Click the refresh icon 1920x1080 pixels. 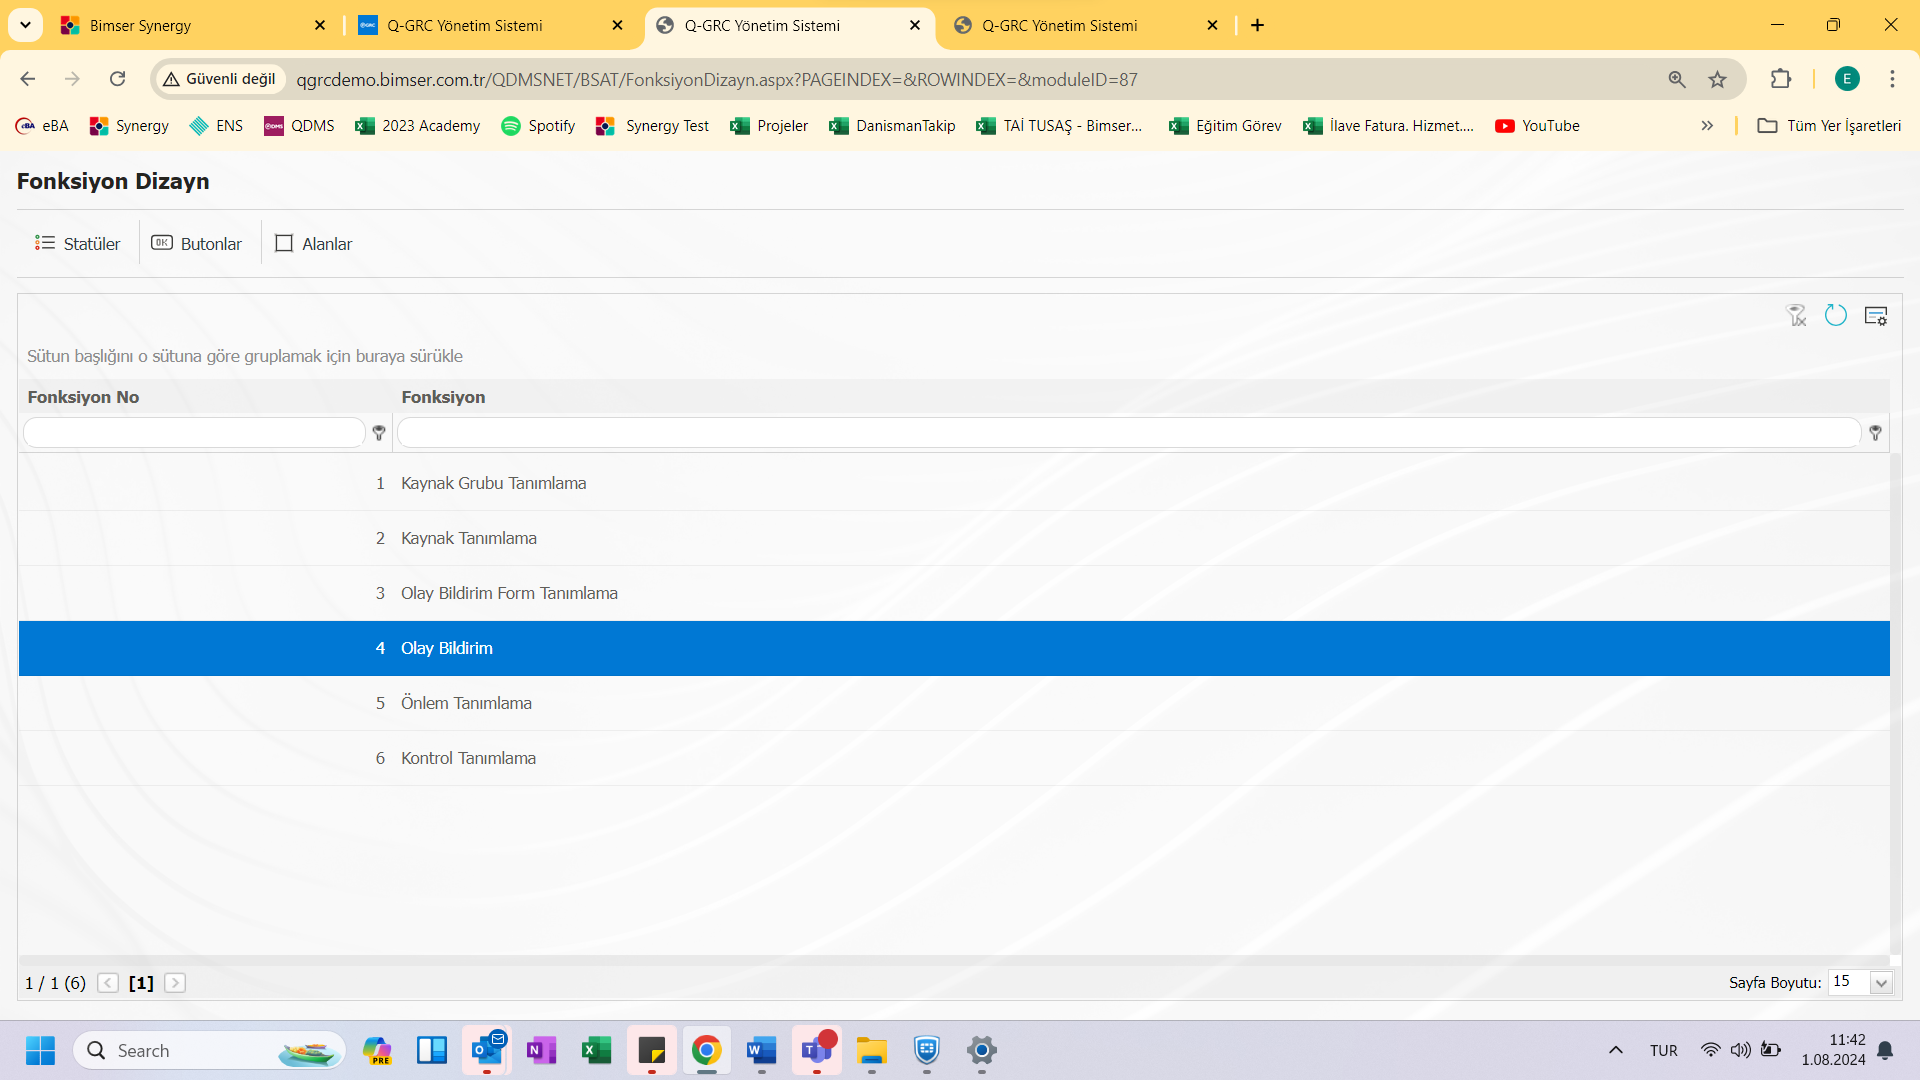[x=1836, y=316]
